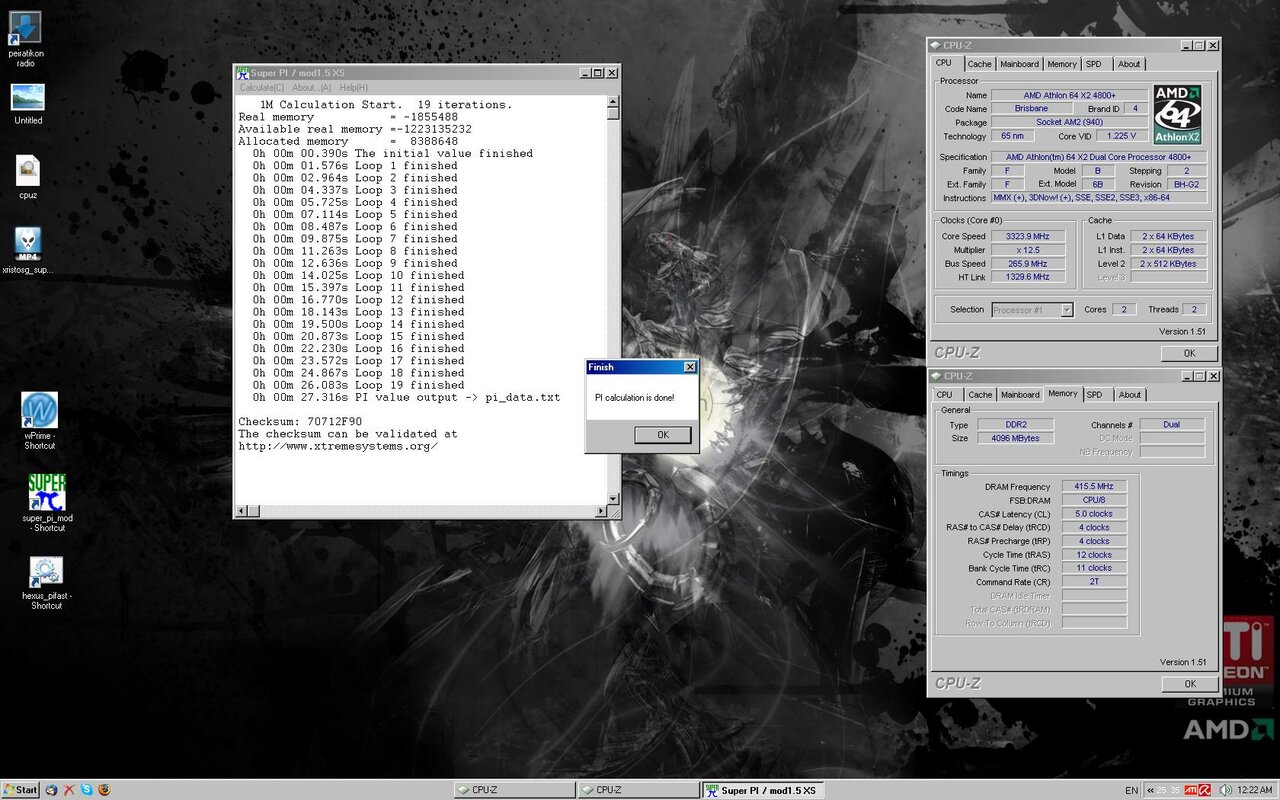
Task: Click Super PI vertical scrollbar down arrow
Action: [614, 500]
